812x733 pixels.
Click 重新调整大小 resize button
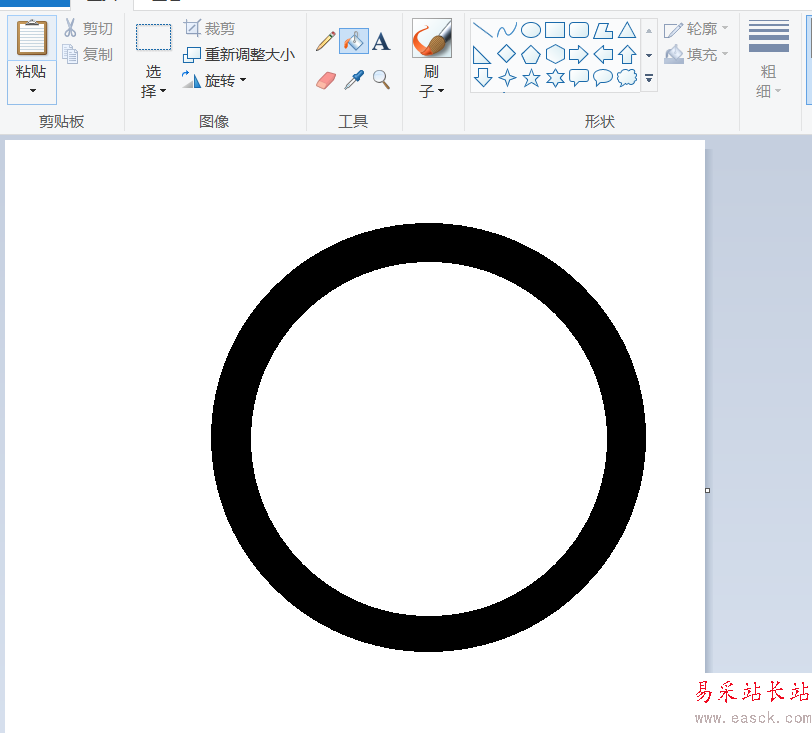(239, 54)
